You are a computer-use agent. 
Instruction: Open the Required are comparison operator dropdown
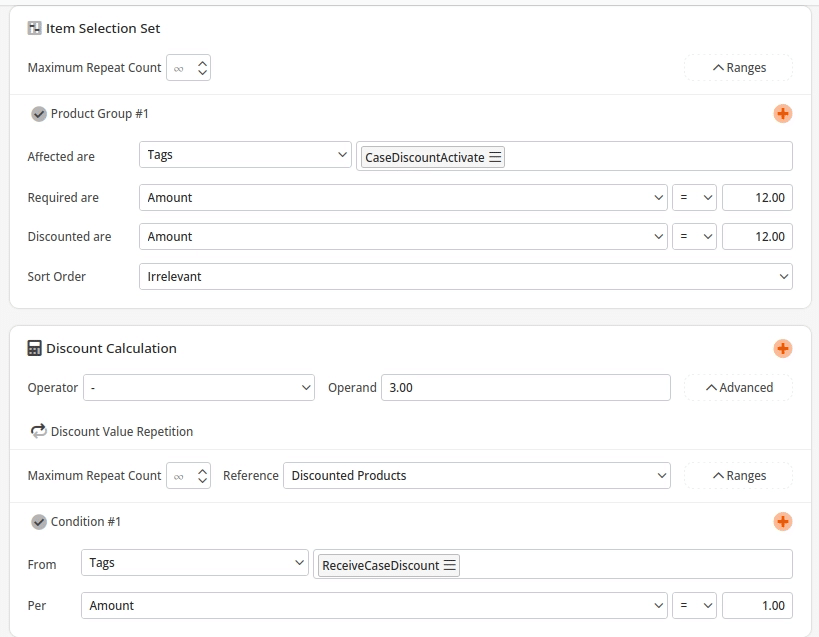694,198
